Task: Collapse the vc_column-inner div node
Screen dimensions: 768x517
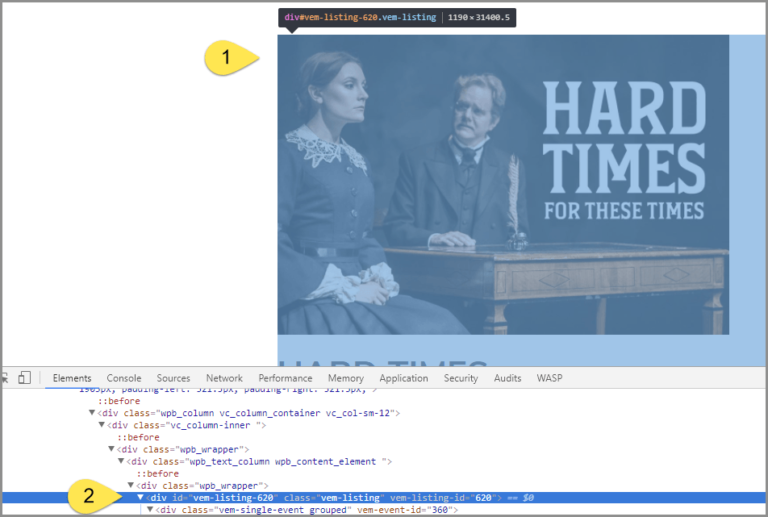Action: coord(102,425)
